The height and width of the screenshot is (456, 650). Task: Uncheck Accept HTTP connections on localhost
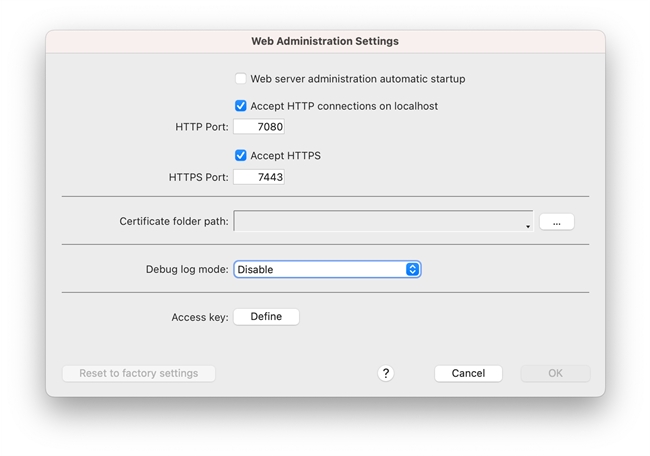241,106
